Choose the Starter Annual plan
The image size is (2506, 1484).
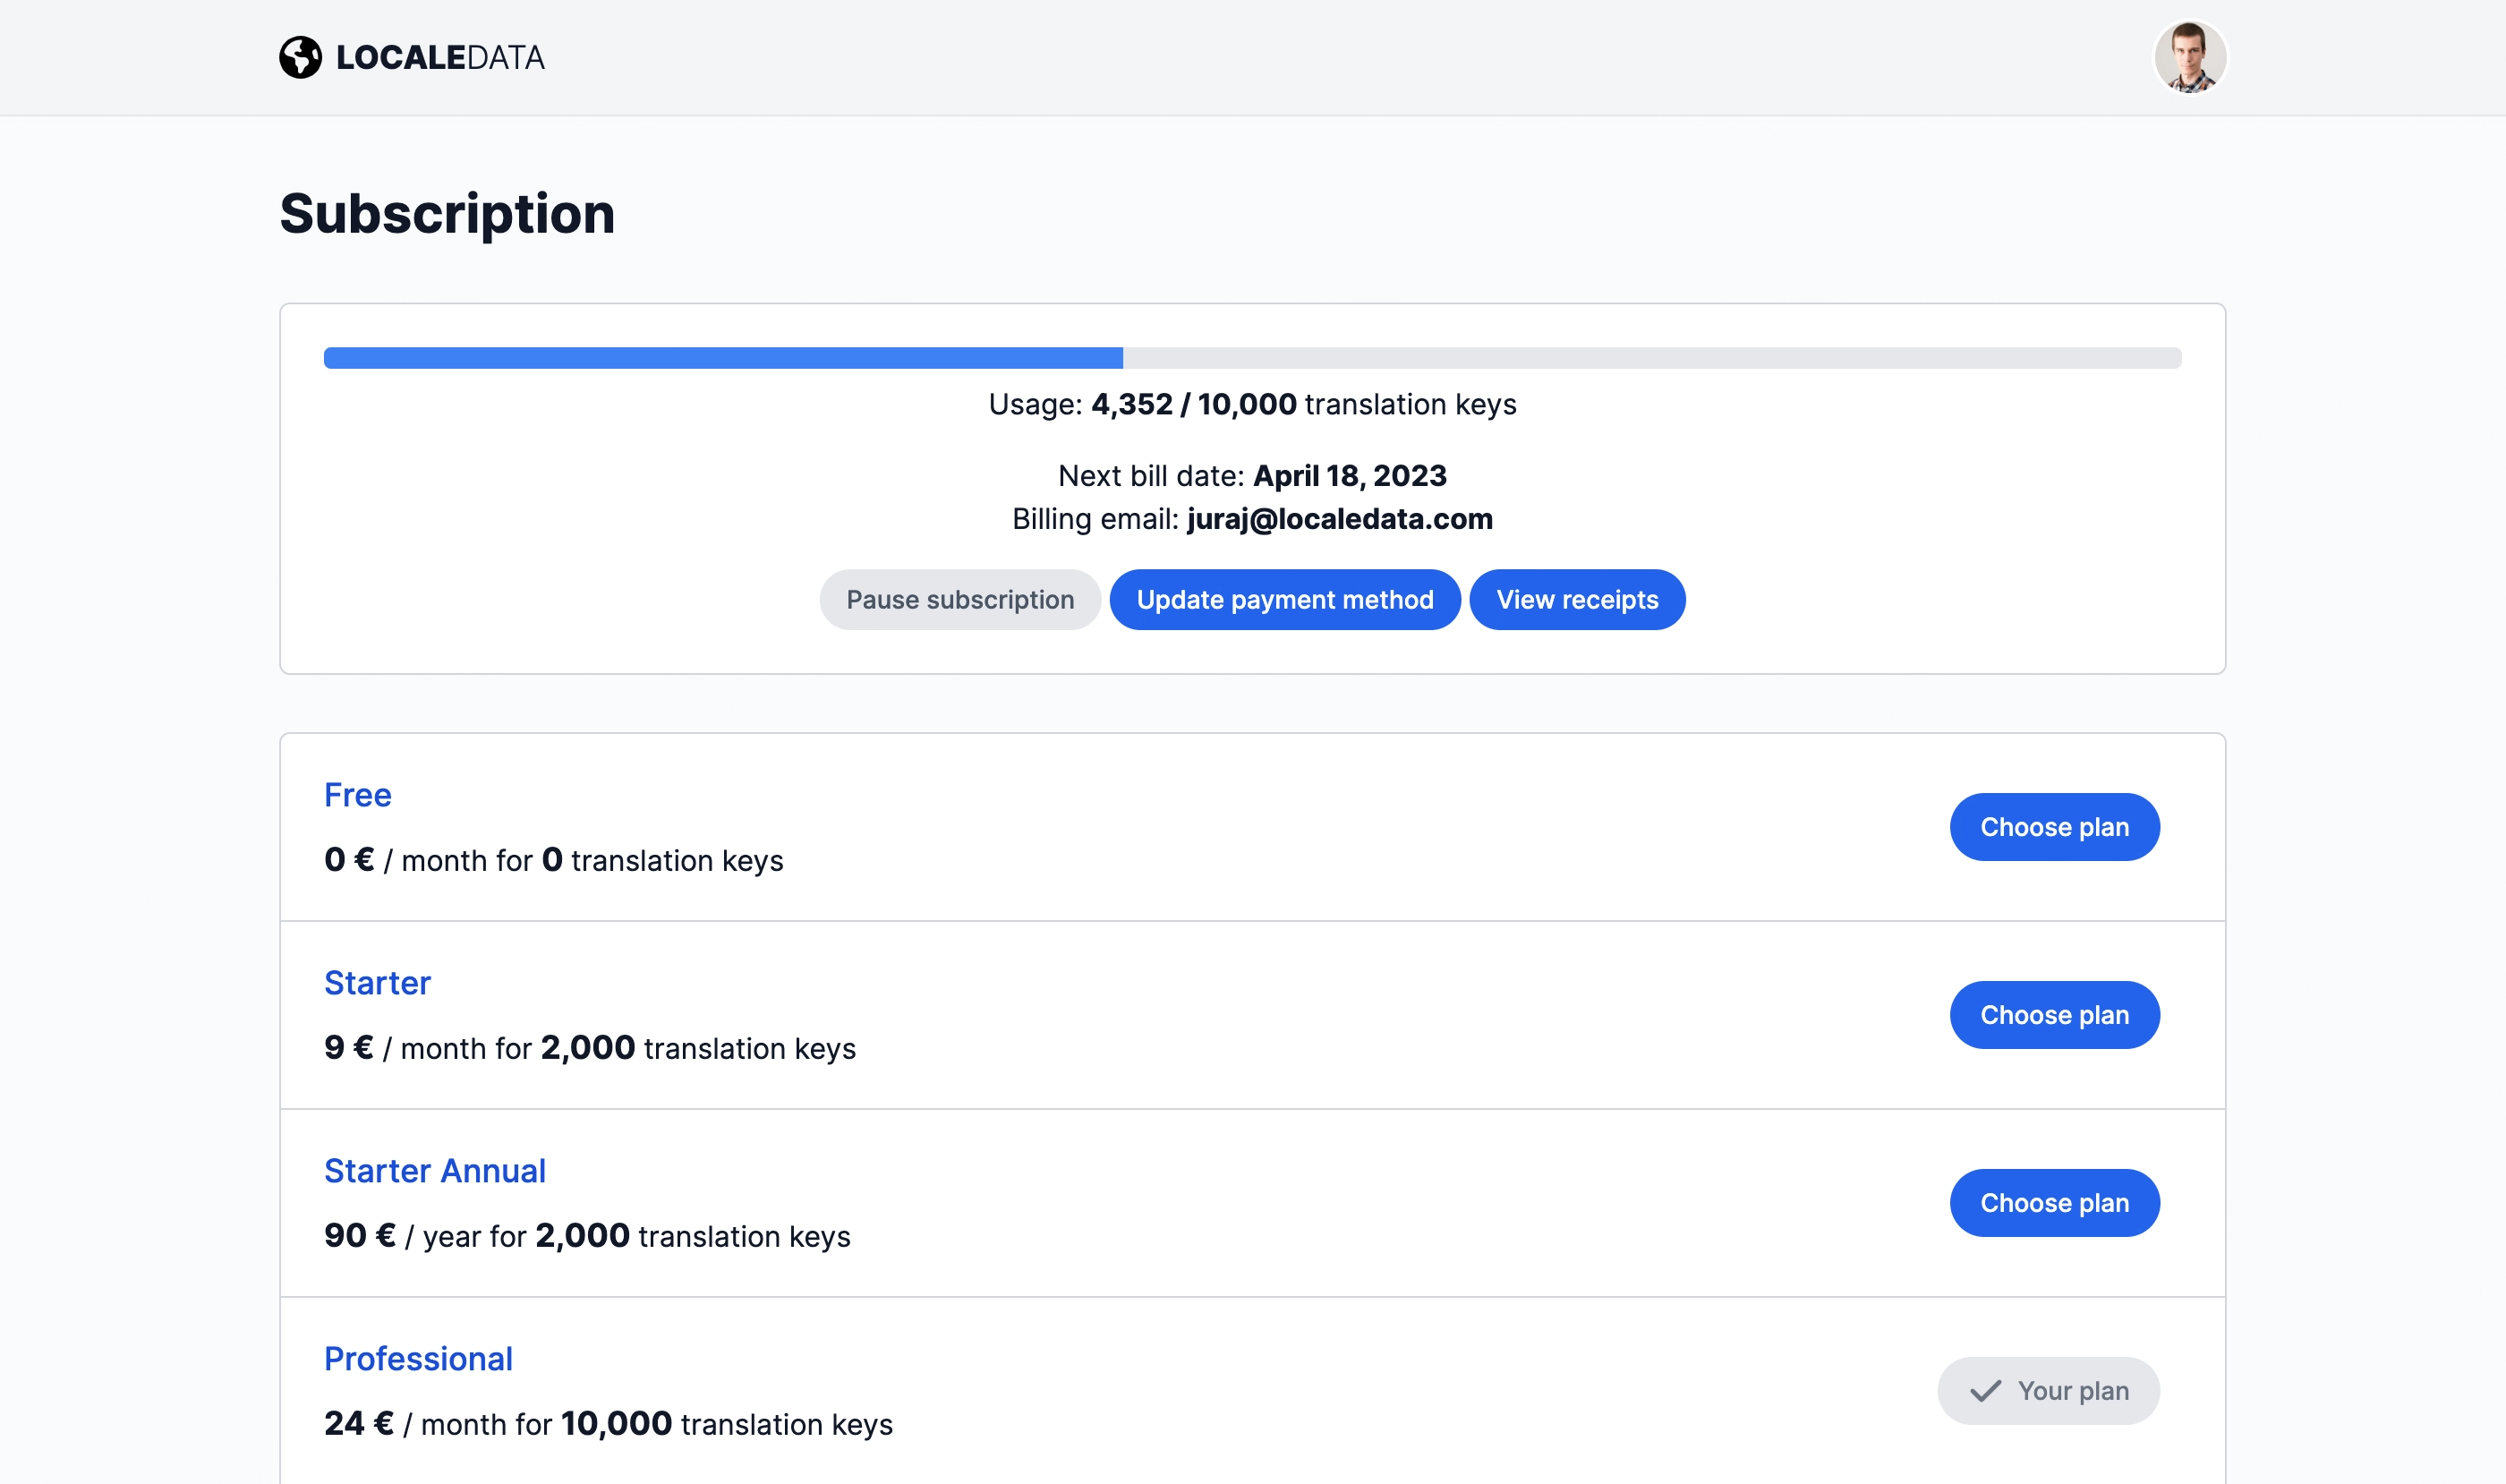(2054, 1203)
